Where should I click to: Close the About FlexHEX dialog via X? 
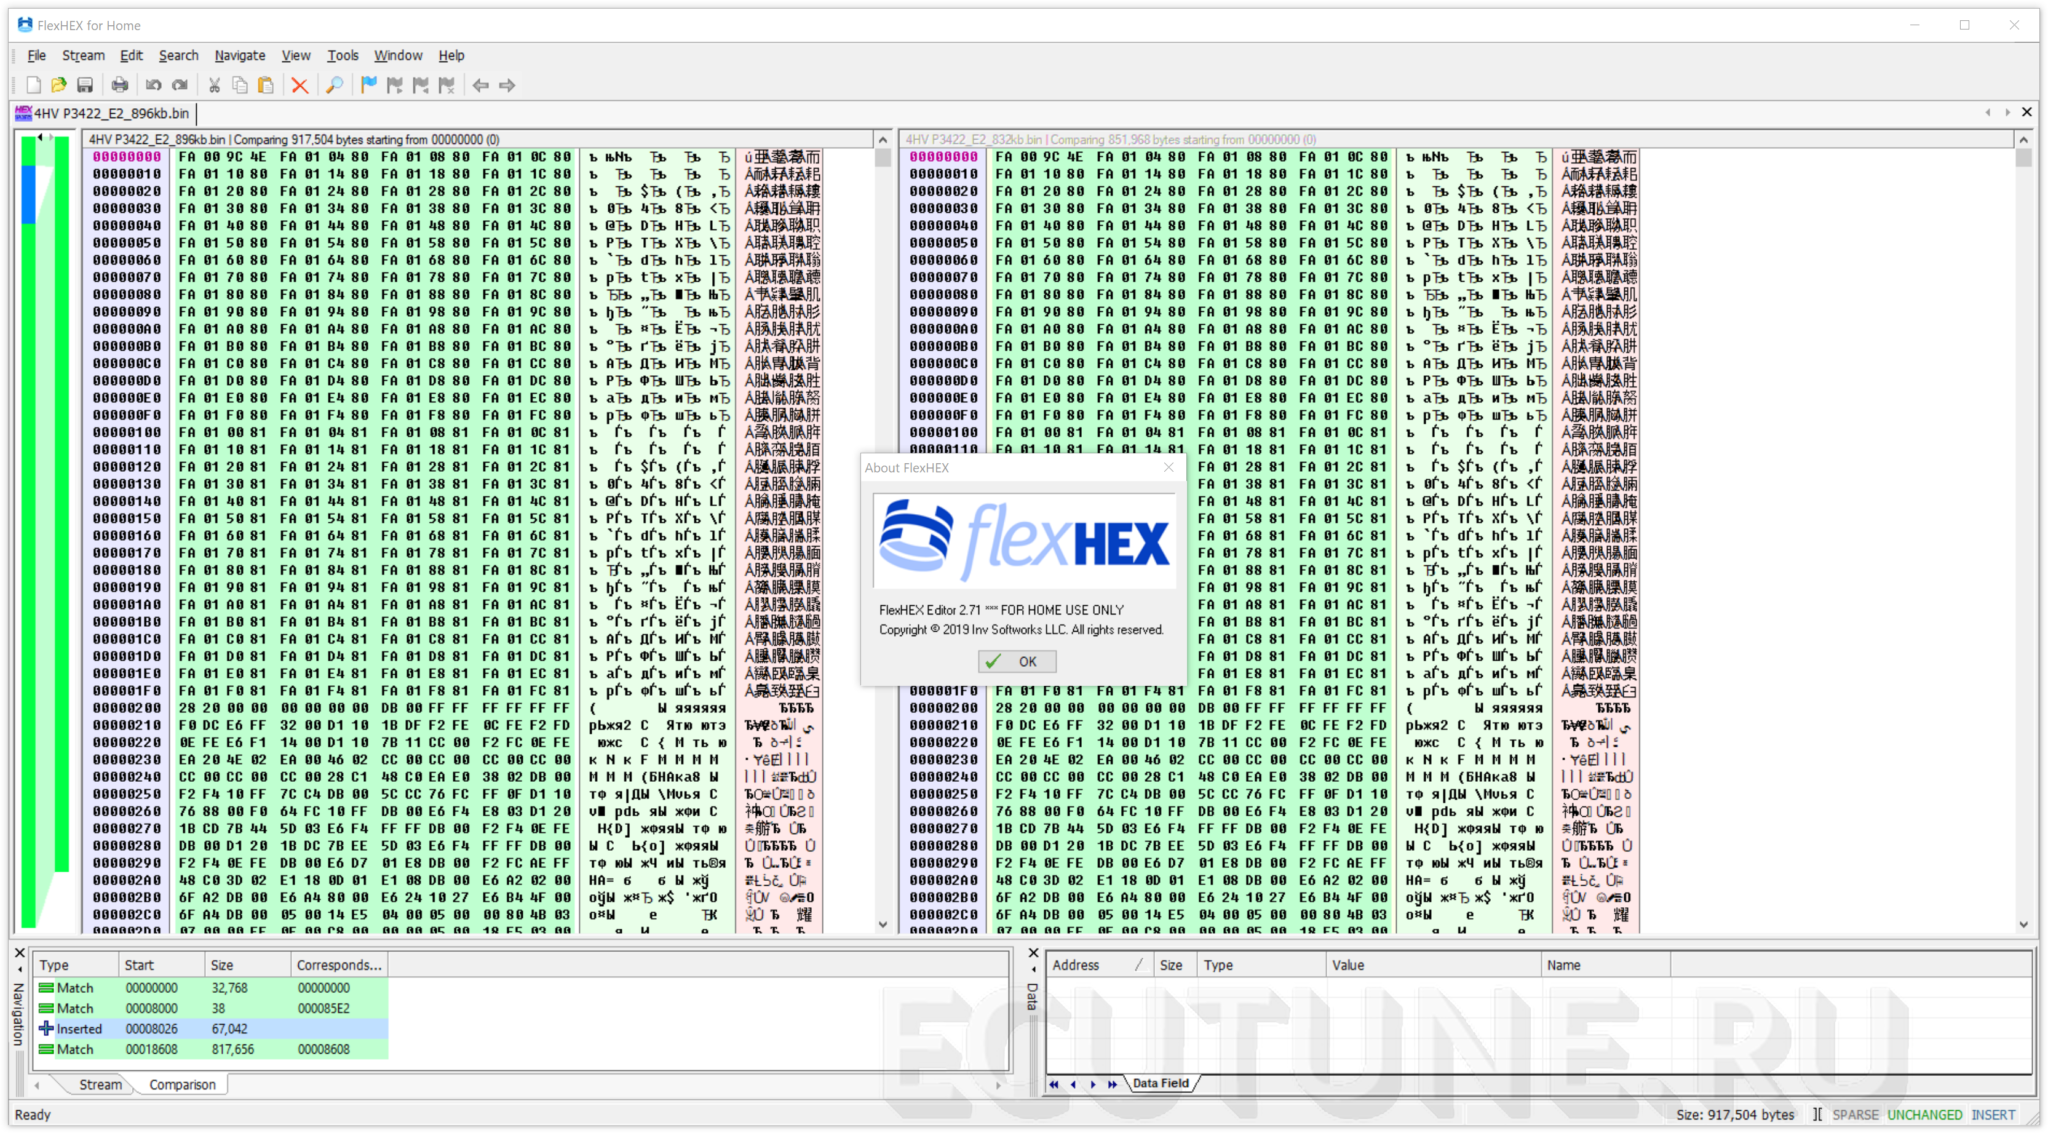click(x=1168, y=467)
